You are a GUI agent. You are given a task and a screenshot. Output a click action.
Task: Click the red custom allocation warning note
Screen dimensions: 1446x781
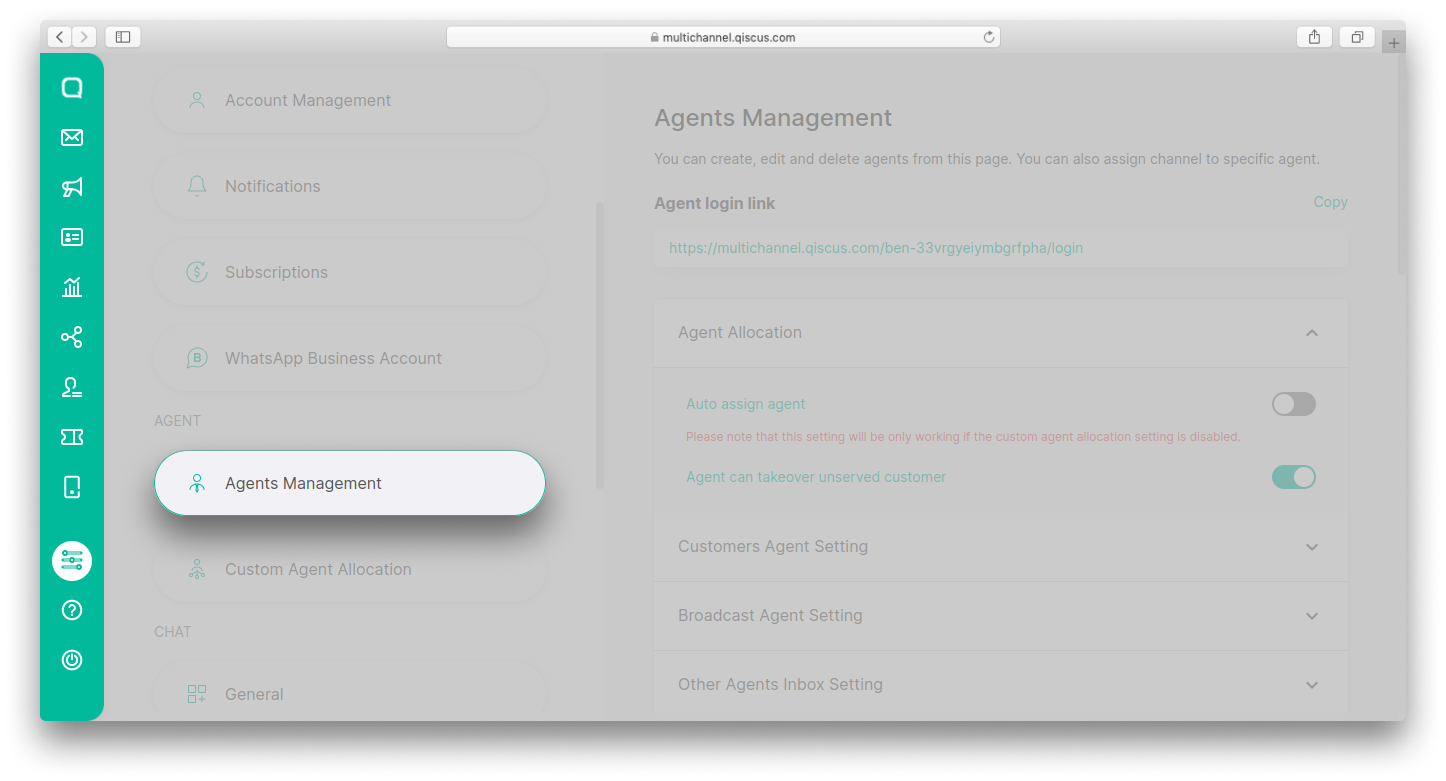pos(963,437)
